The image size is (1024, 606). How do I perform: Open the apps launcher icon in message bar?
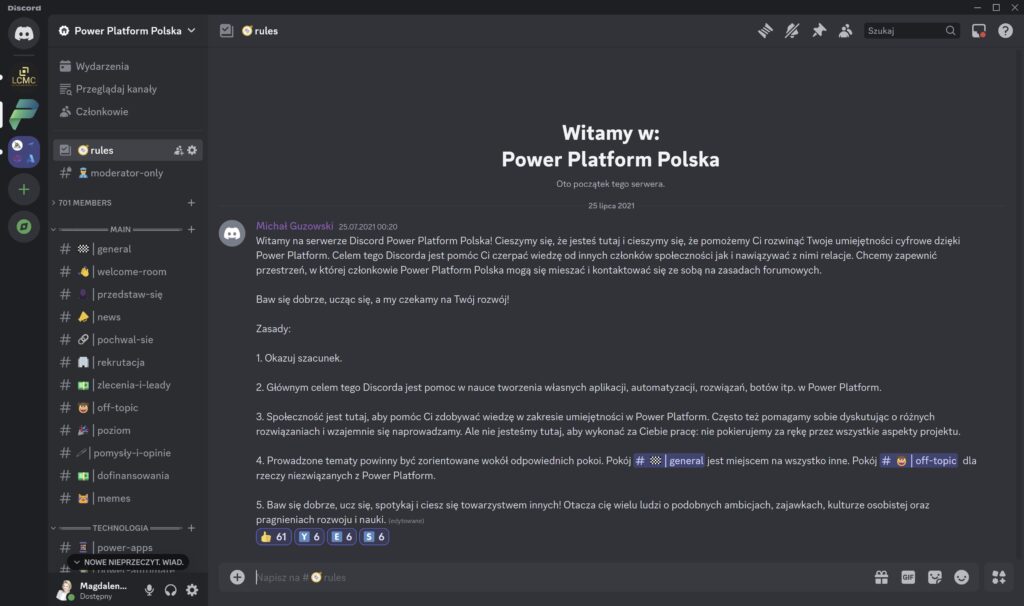(999, 577)
